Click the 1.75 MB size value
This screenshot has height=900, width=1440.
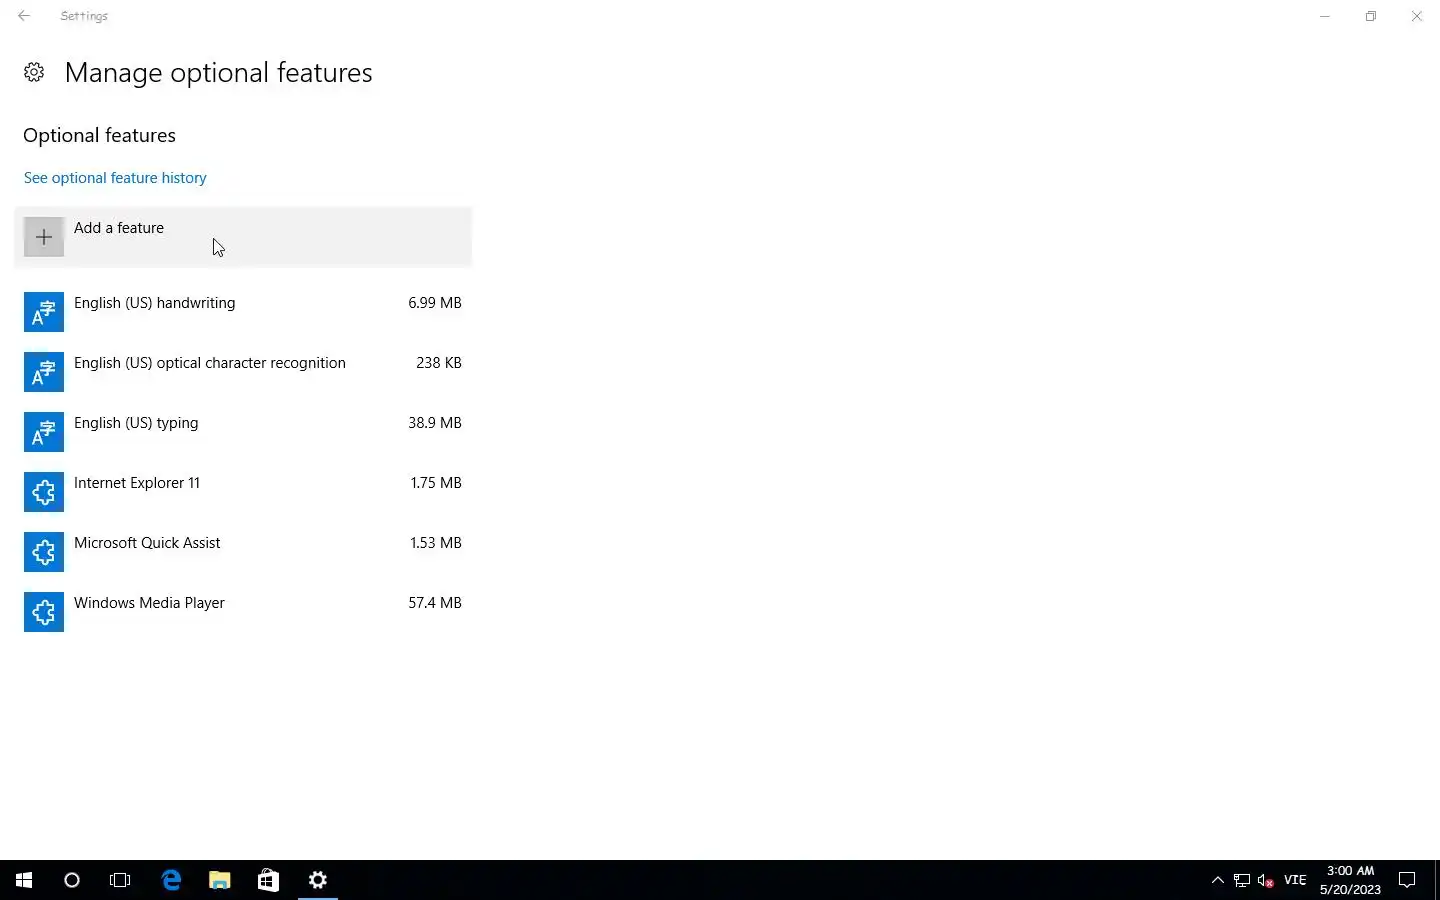pyautogui.click(x=436, y=483)
